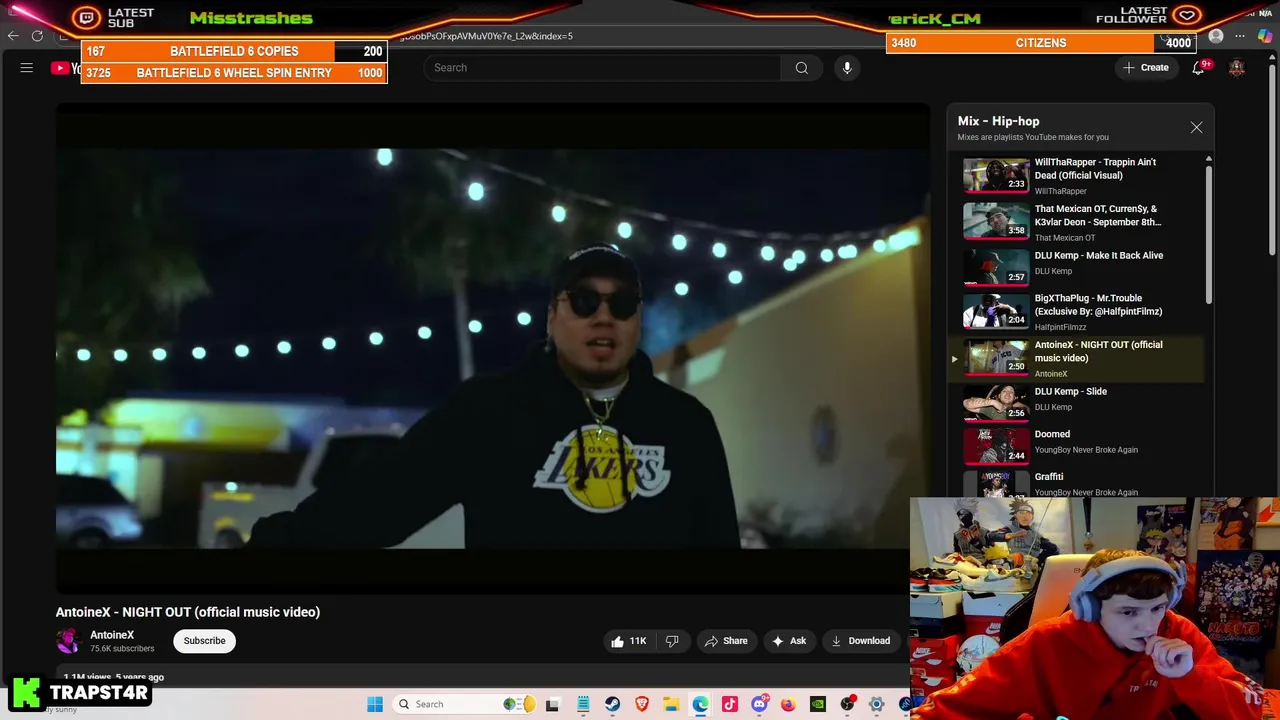
Task: Play DLU Kemp - Slide thumbnail
Action: pos(996,404)
